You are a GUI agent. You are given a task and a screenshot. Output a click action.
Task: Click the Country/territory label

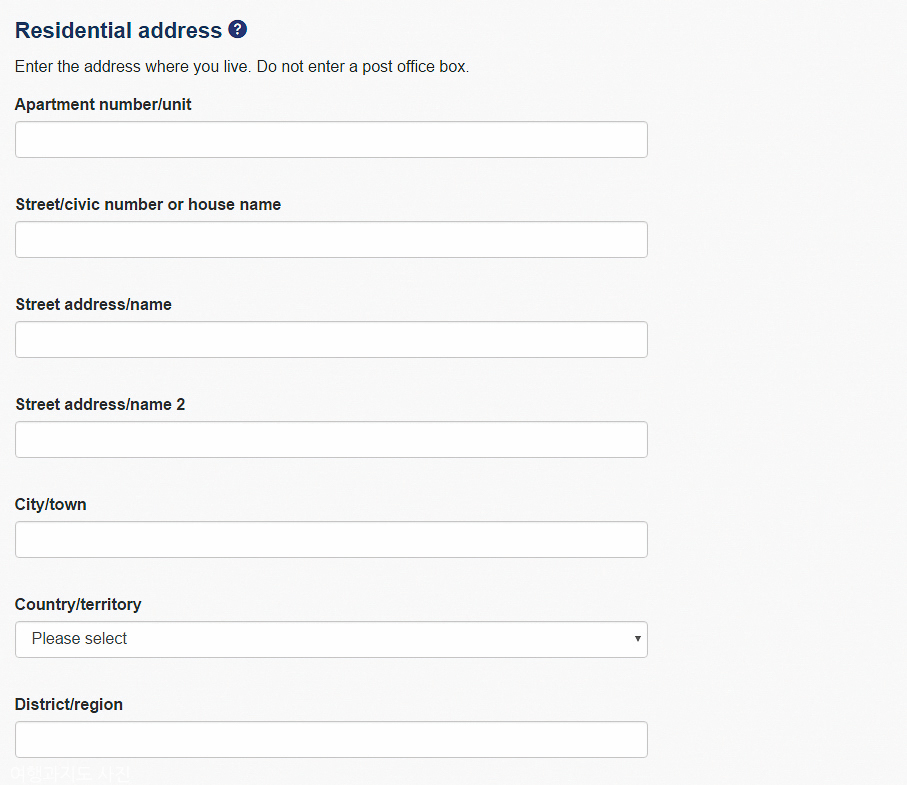[78, 605]
